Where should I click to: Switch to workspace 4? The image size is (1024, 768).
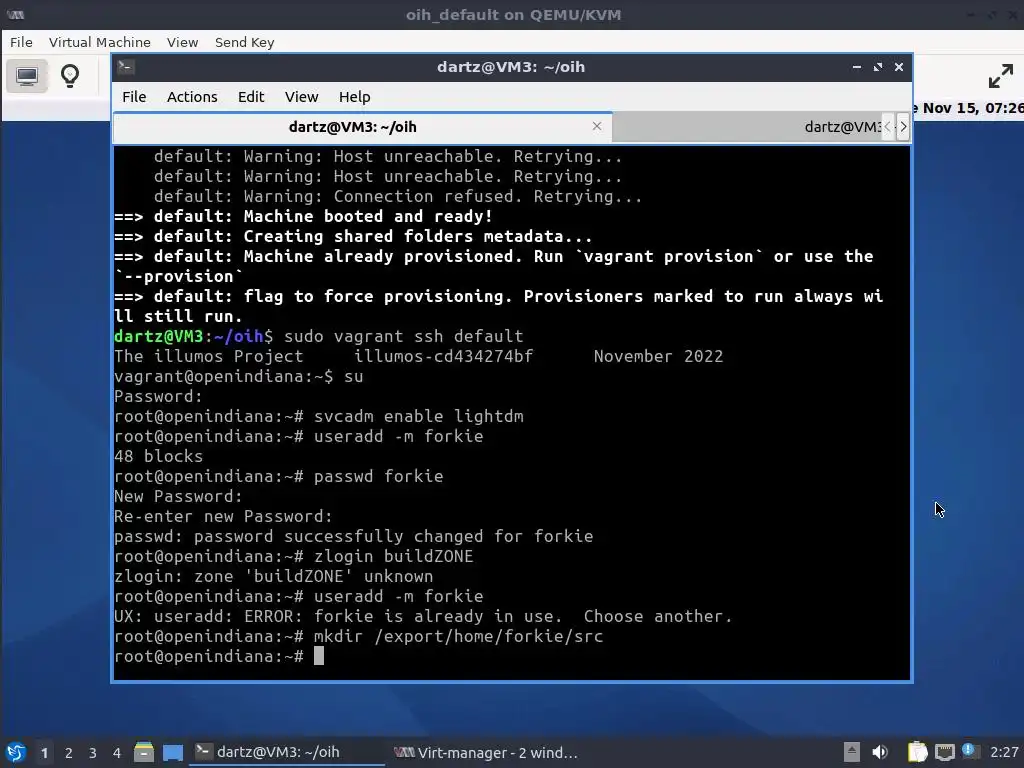pos(117,752)
